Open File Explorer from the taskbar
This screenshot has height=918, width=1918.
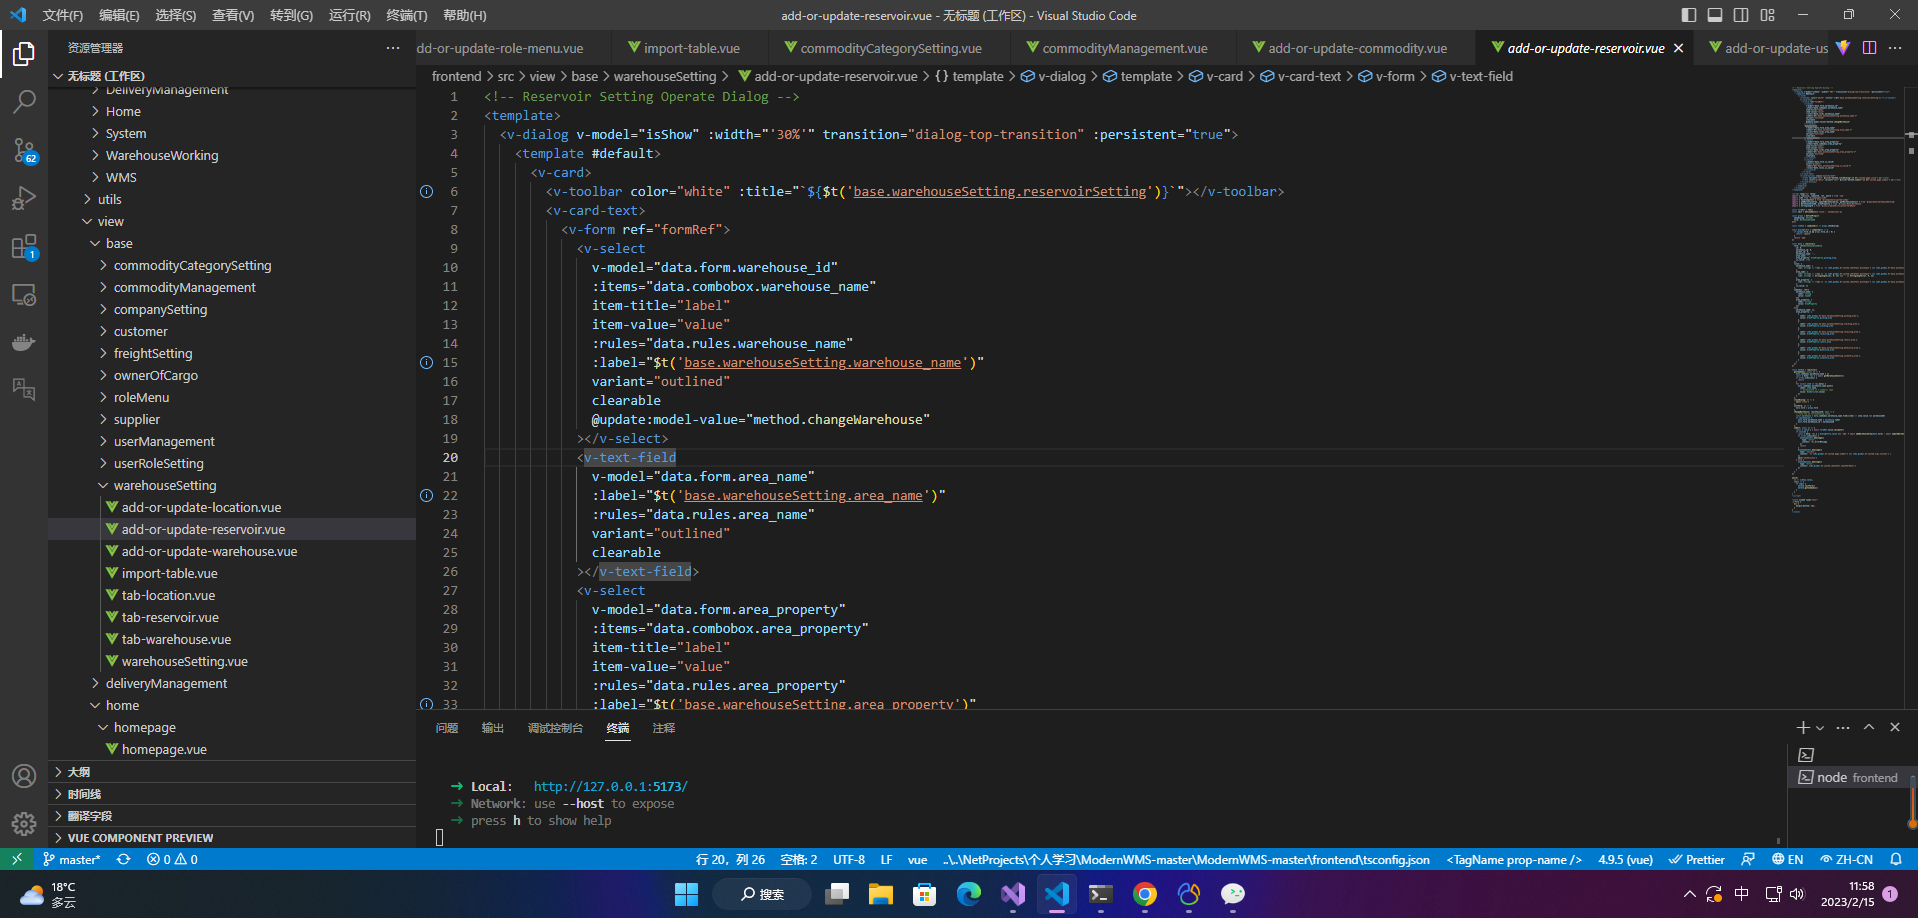880,894
